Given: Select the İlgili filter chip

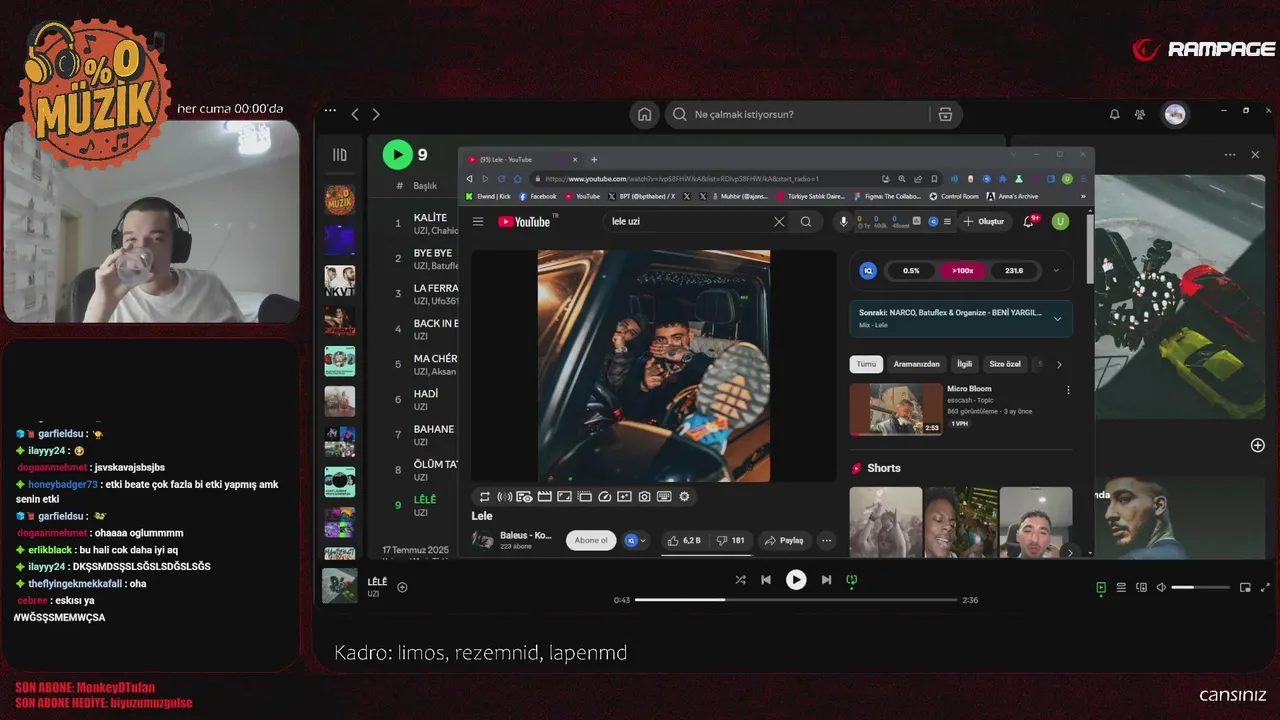Looking at the screenshot, I should tap(964, 364).
